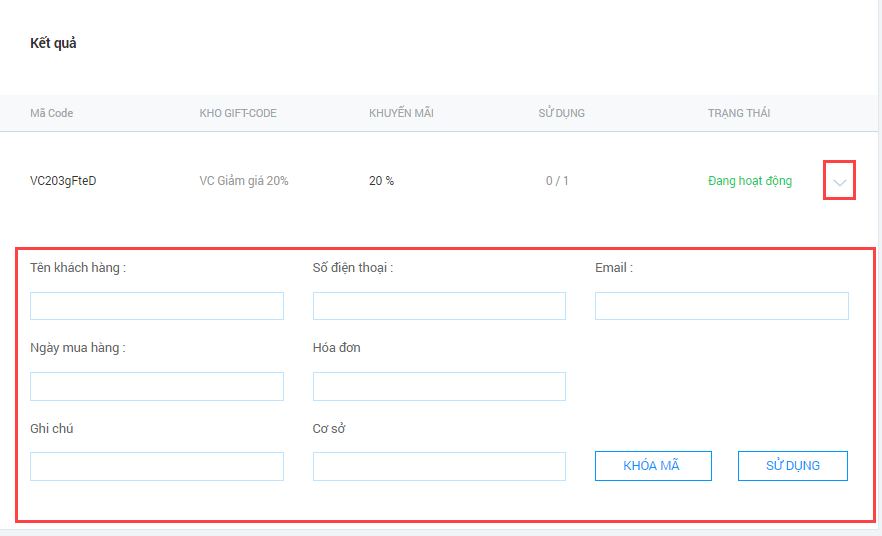Screen dimensions: 882x536
Task: Click the Tên khách hàng input field
Action: point(157,306)
